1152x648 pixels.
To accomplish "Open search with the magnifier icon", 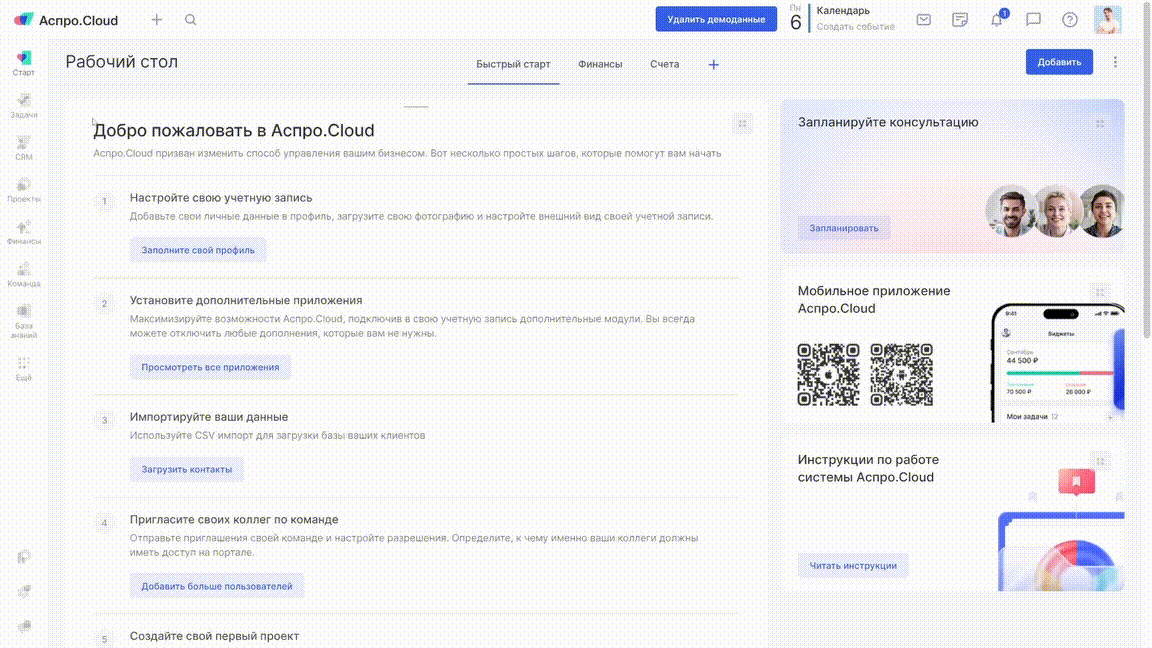I will pos(190,20).
